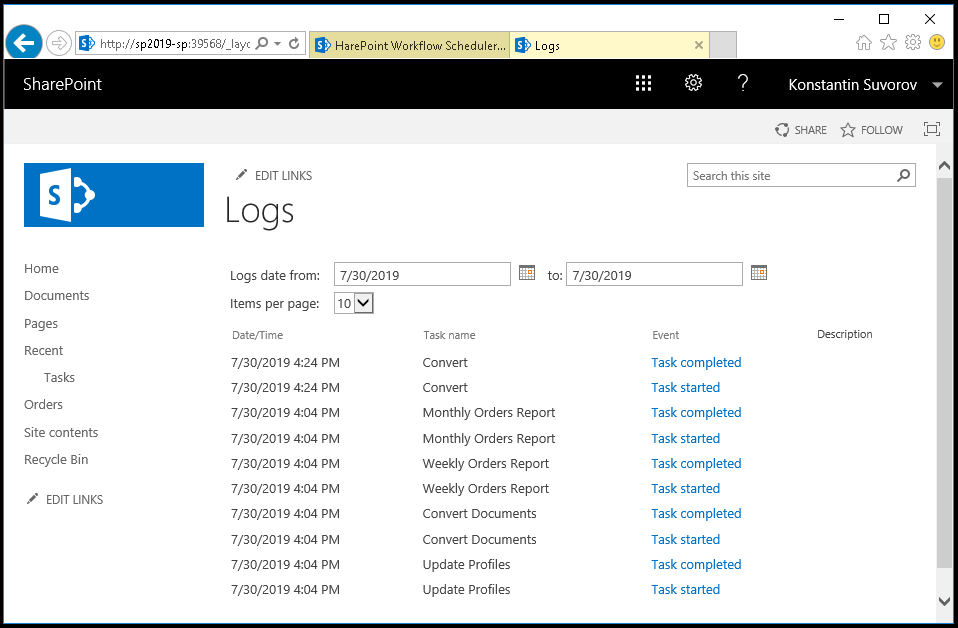Open Home in the left navigation
Image resolution: width=958 pixels, height=628 pixels.
(42, 268)
